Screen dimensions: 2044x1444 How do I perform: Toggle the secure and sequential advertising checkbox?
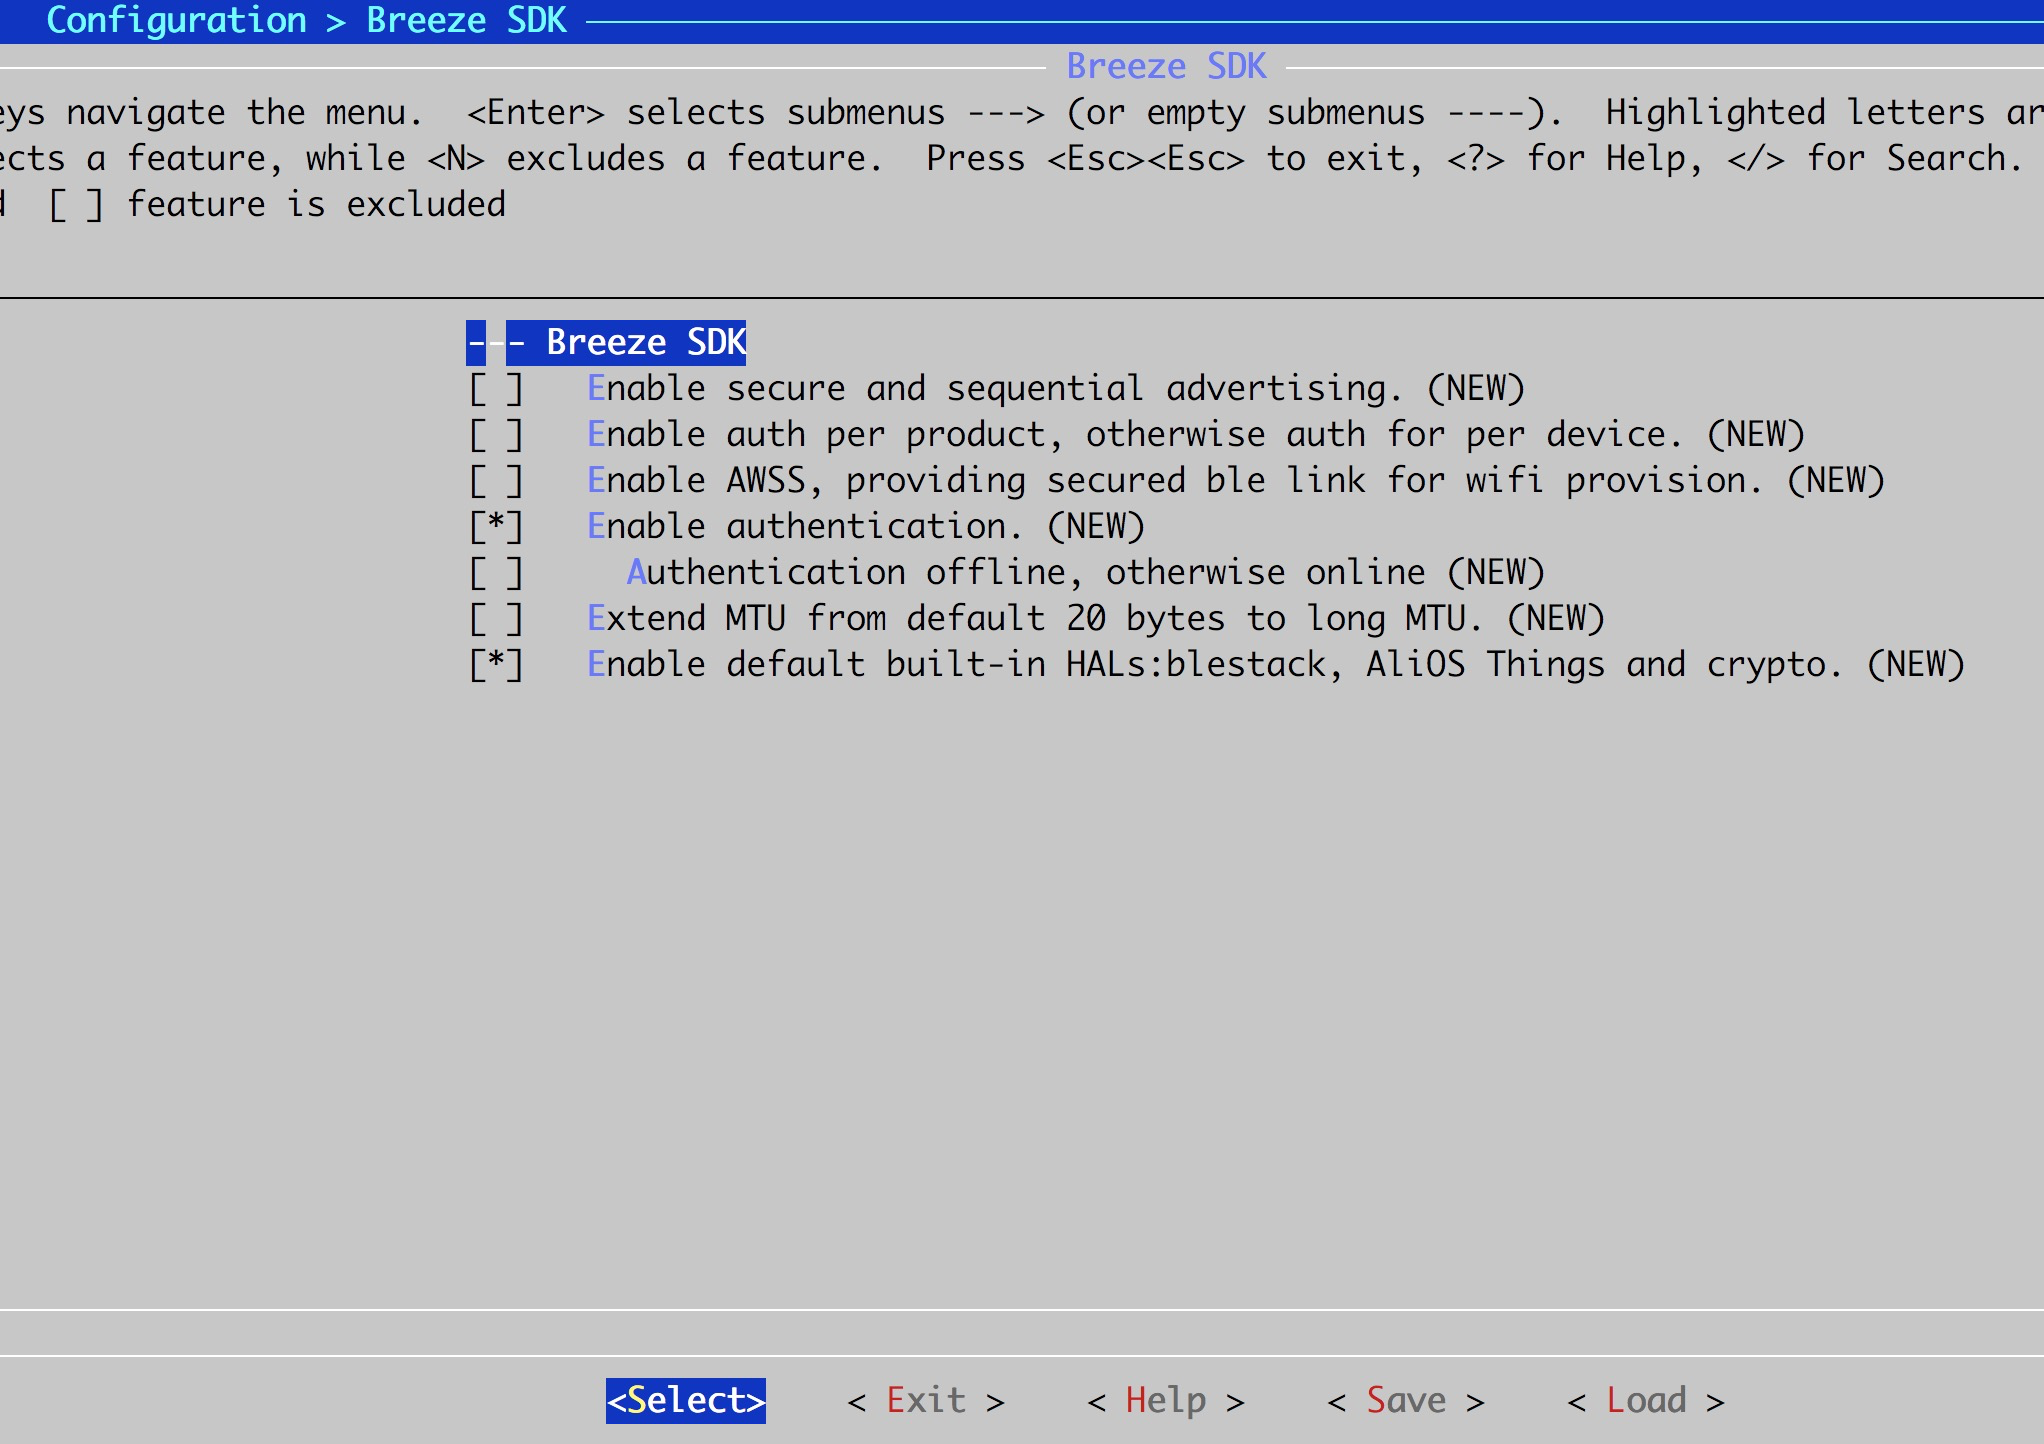496,389
